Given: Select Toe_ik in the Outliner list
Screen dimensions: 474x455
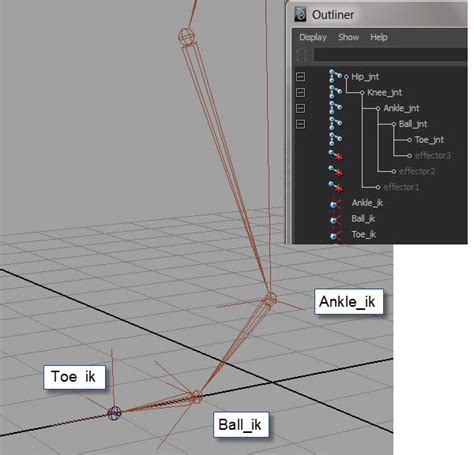Looking at the screenshot, I should pyautogui.click(x=364, y=235).
